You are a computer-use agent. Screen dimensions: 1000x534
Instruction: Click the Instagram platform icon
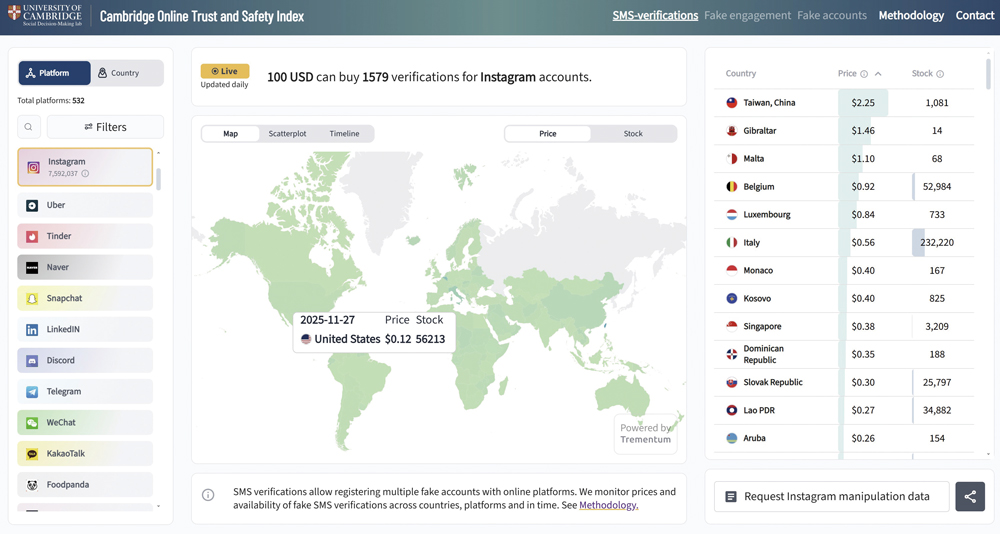point(33,167)
